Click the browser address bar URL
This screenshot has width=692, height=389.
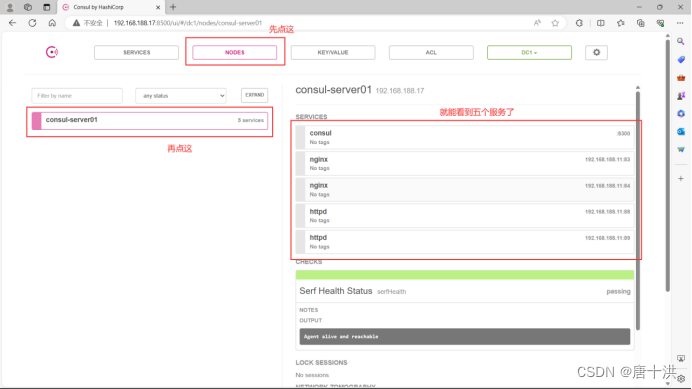(x=188, y=23)
